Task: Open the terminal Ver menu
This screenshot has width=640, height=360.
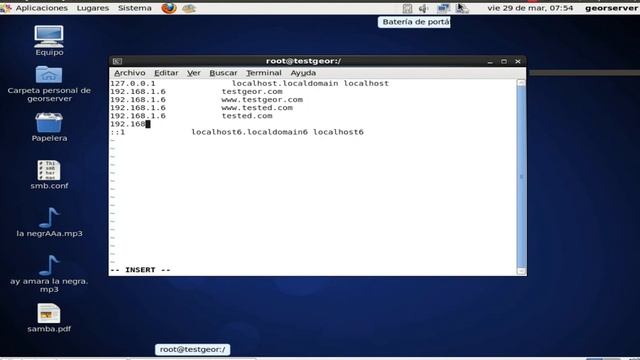Action: point(194,73)
